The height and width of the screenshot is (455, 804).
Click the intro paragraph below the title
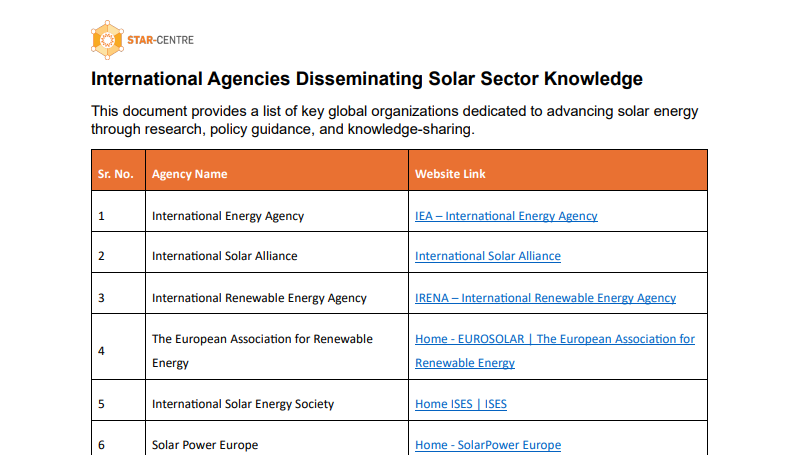click(x=394, y=120)
